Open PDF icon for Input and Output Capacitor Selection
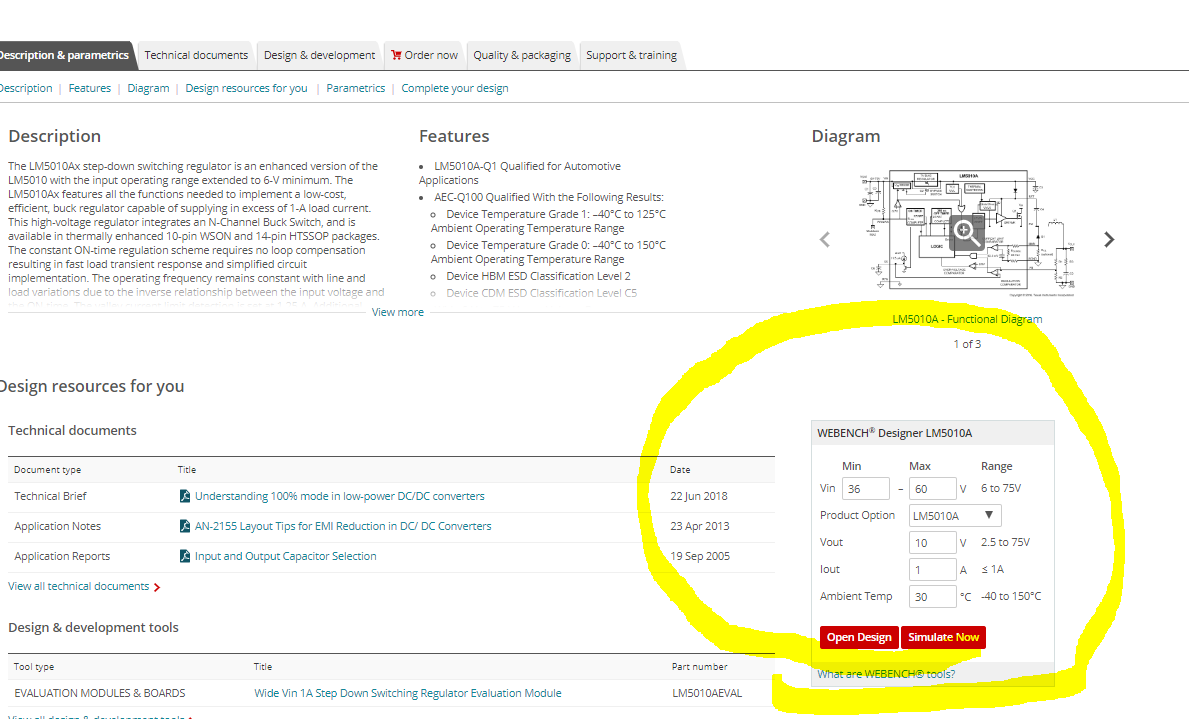This screenshot has height=719, width=1189. (x=184, y=556)
